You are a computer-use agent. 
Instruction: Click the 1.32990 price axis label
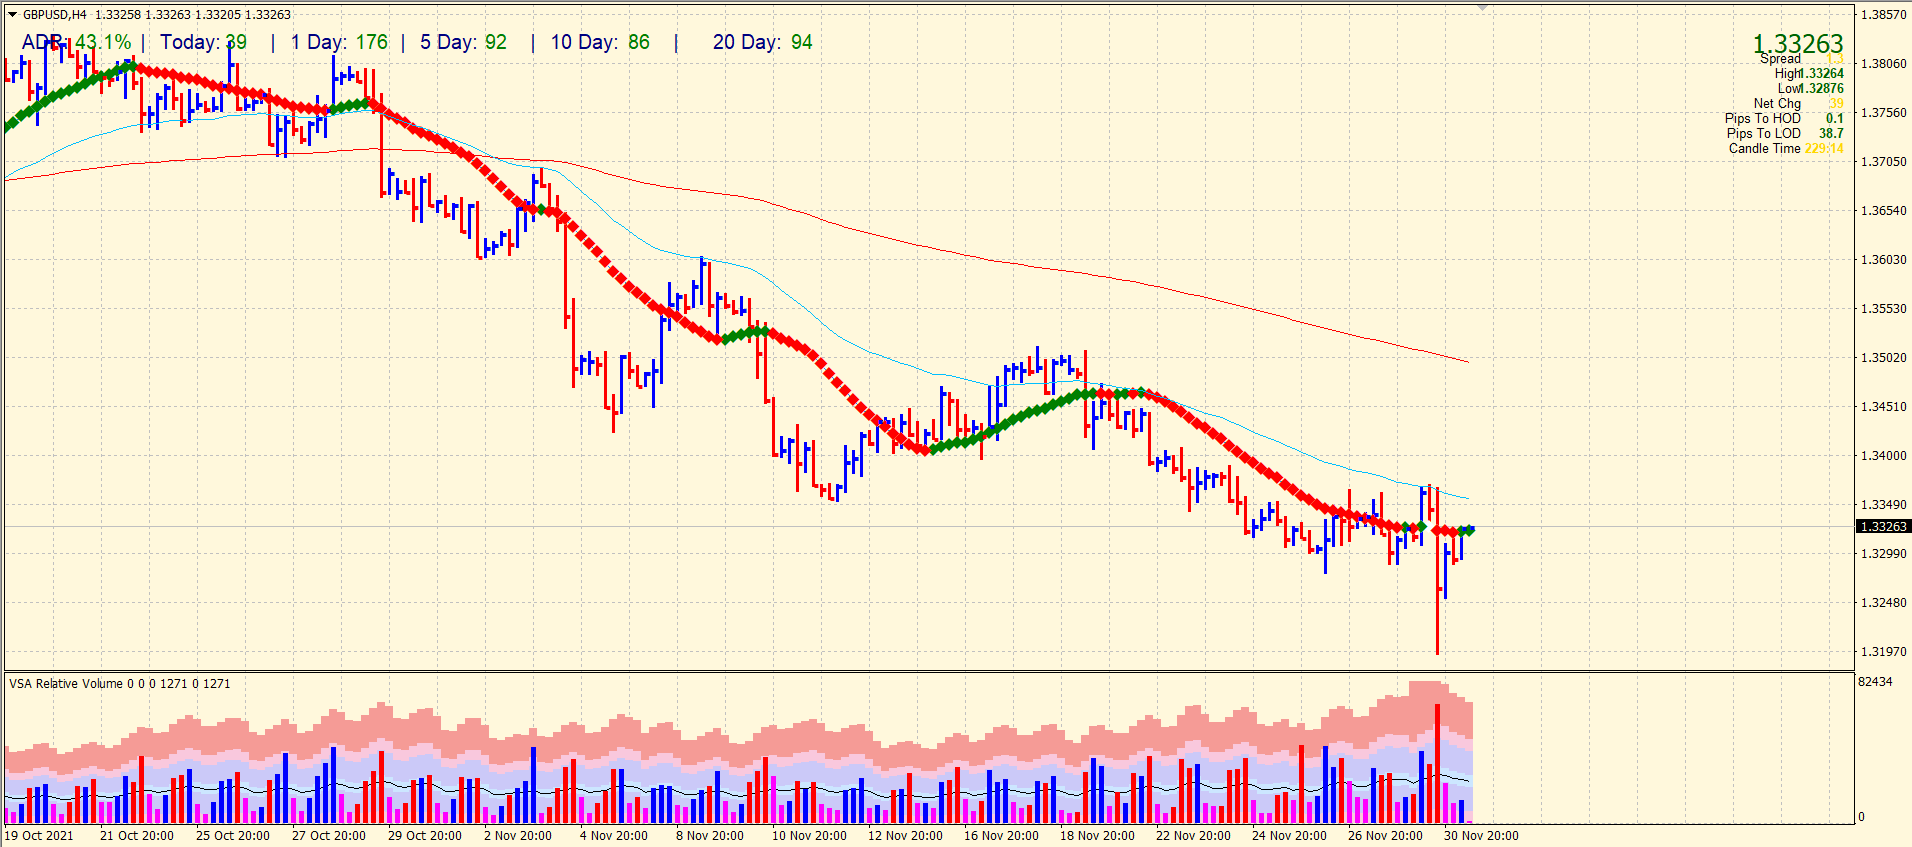1883,554
